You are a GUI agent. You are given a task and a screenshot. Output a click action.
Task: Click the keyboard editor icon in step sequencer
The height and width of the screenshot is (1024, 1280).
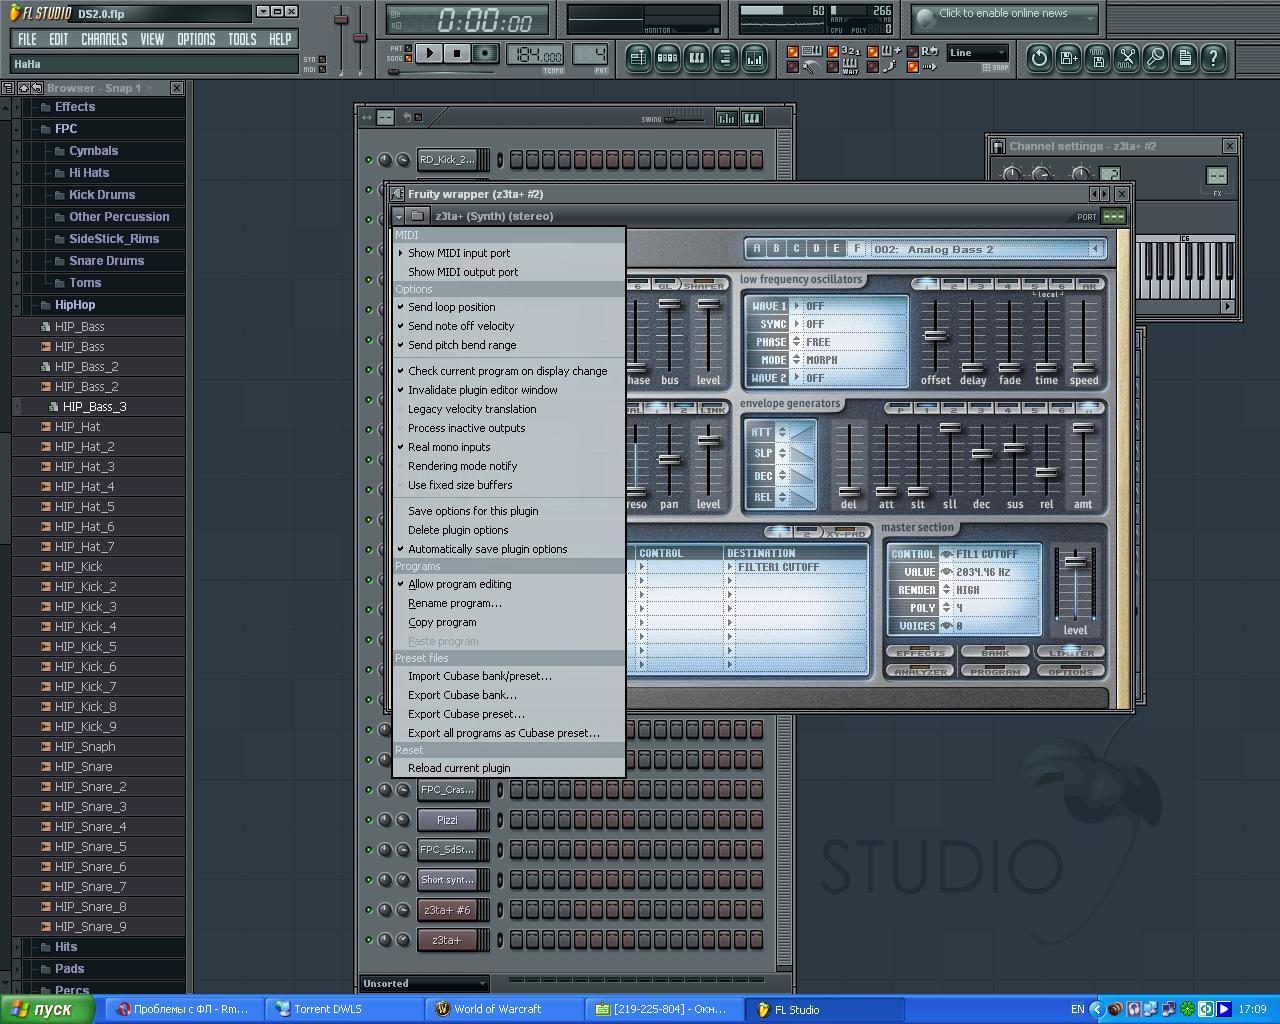click(x=751, y=118)
